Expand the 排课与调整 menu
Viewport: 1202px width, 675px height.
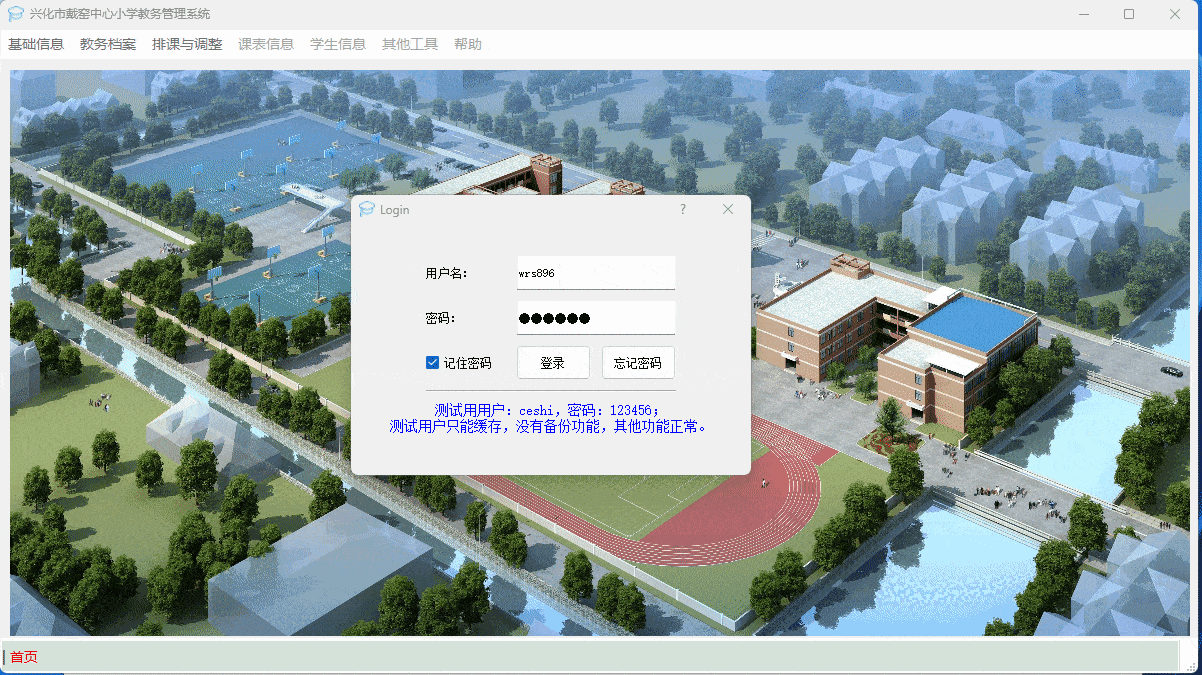tap(187, 44)
